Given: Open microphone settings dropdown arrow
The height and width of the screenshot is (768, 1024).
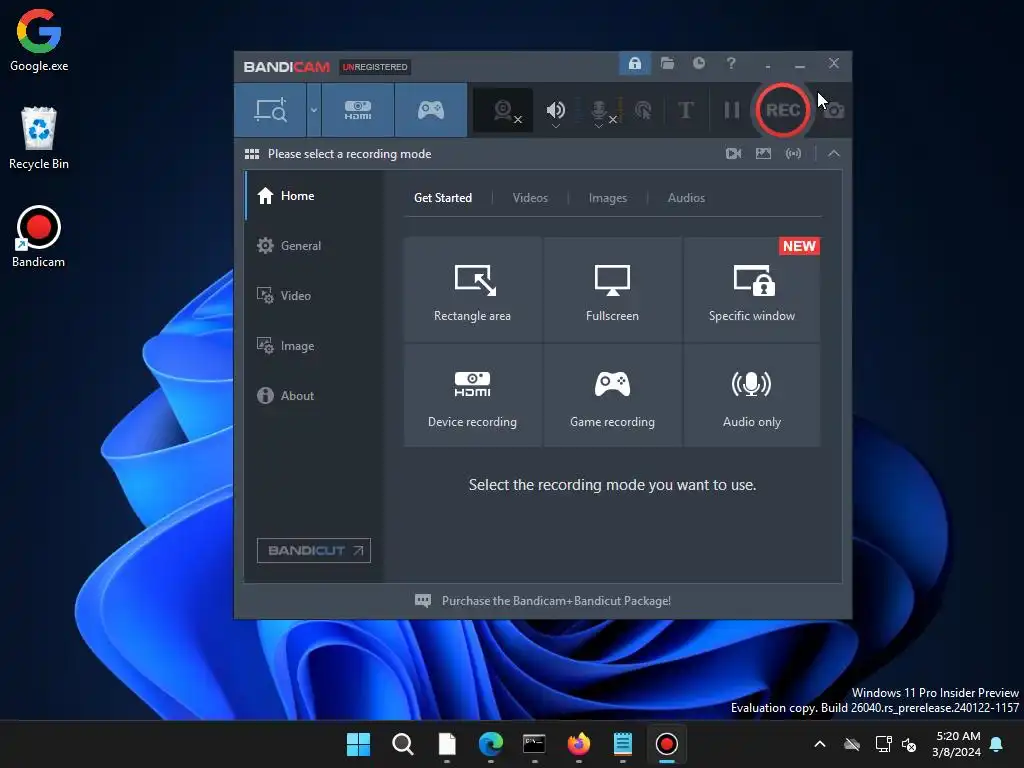Looking at the screenshot, I should (x=598, y=126).
